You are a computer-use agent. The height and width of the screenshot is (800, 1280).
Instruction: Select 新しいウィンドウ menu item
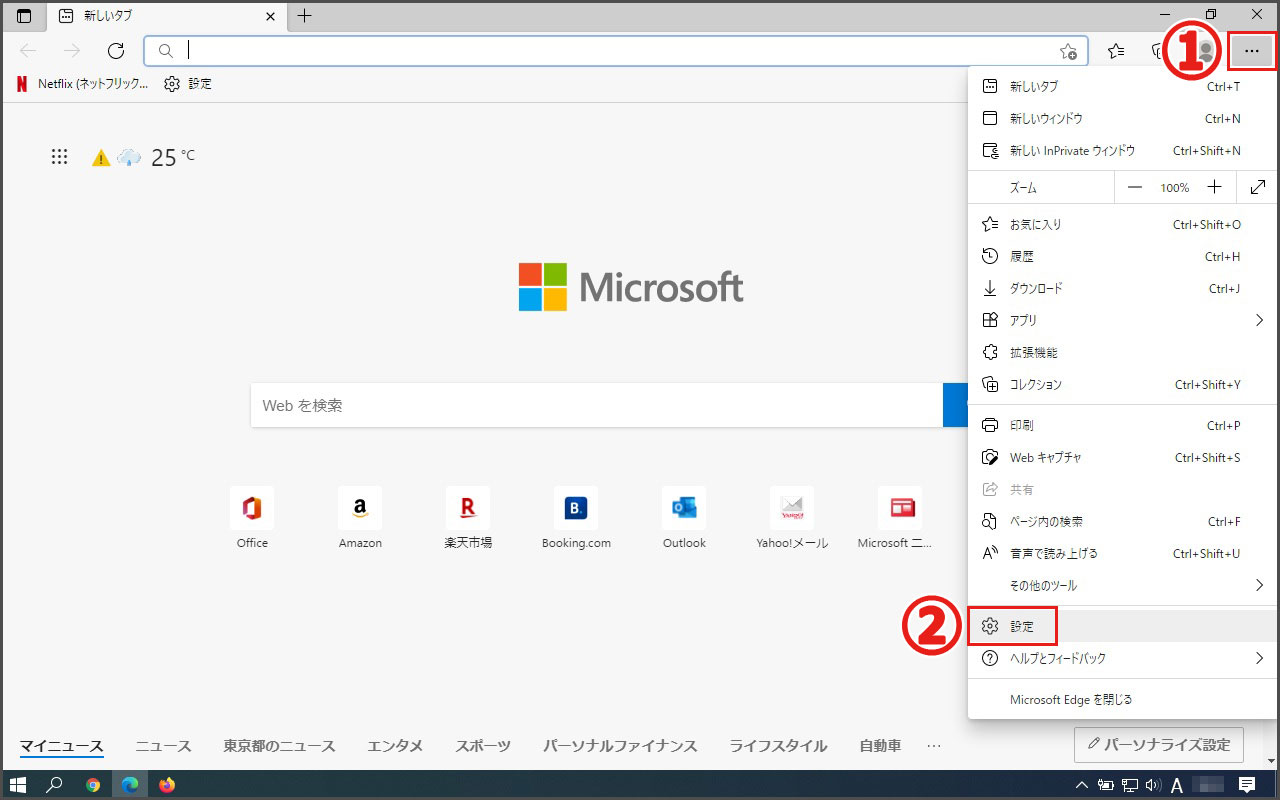tap(1123, 119)
